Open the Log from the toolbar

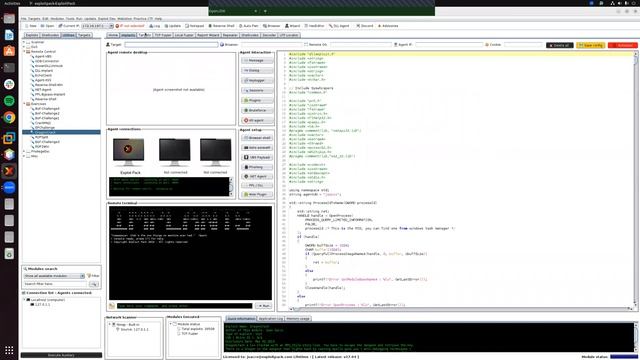(154, 26)
